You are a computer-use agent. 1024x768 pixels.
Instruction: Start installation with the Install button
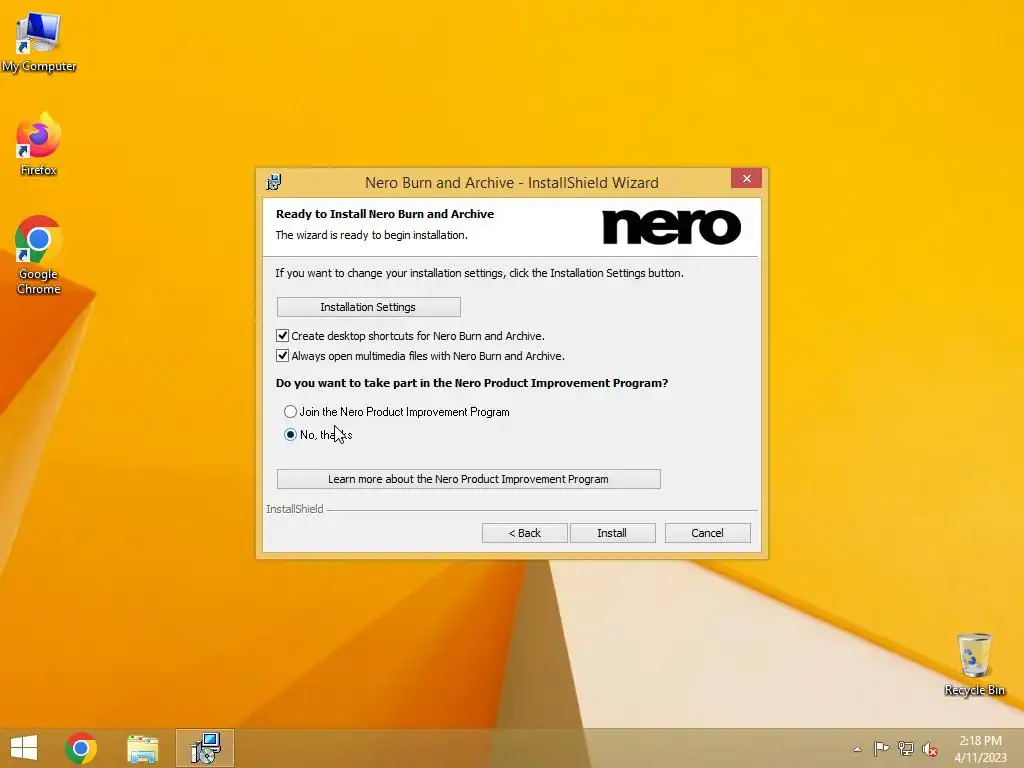click(x=612, y=533)
